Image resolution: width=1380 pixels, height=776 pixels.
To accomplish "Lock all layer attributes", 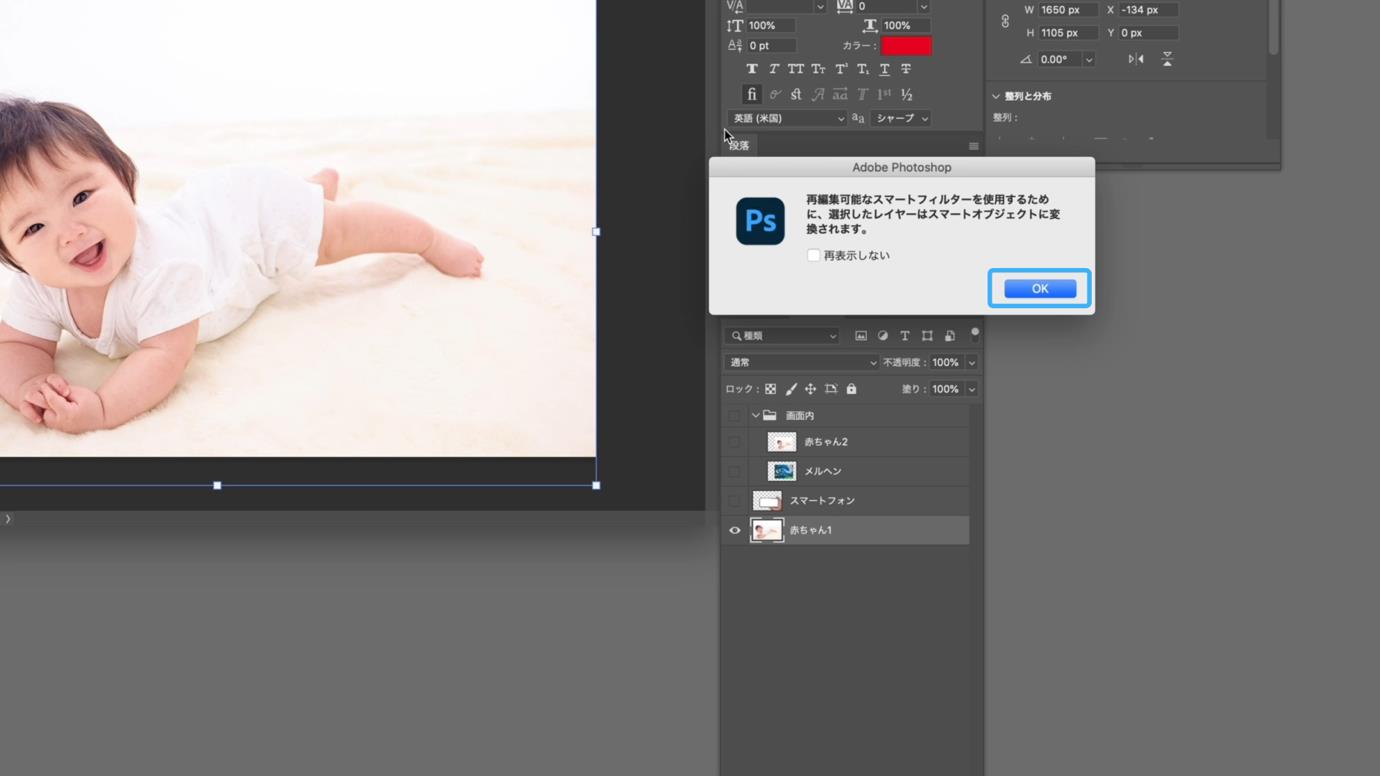I will pyautogui.click(x=851, y=389).
